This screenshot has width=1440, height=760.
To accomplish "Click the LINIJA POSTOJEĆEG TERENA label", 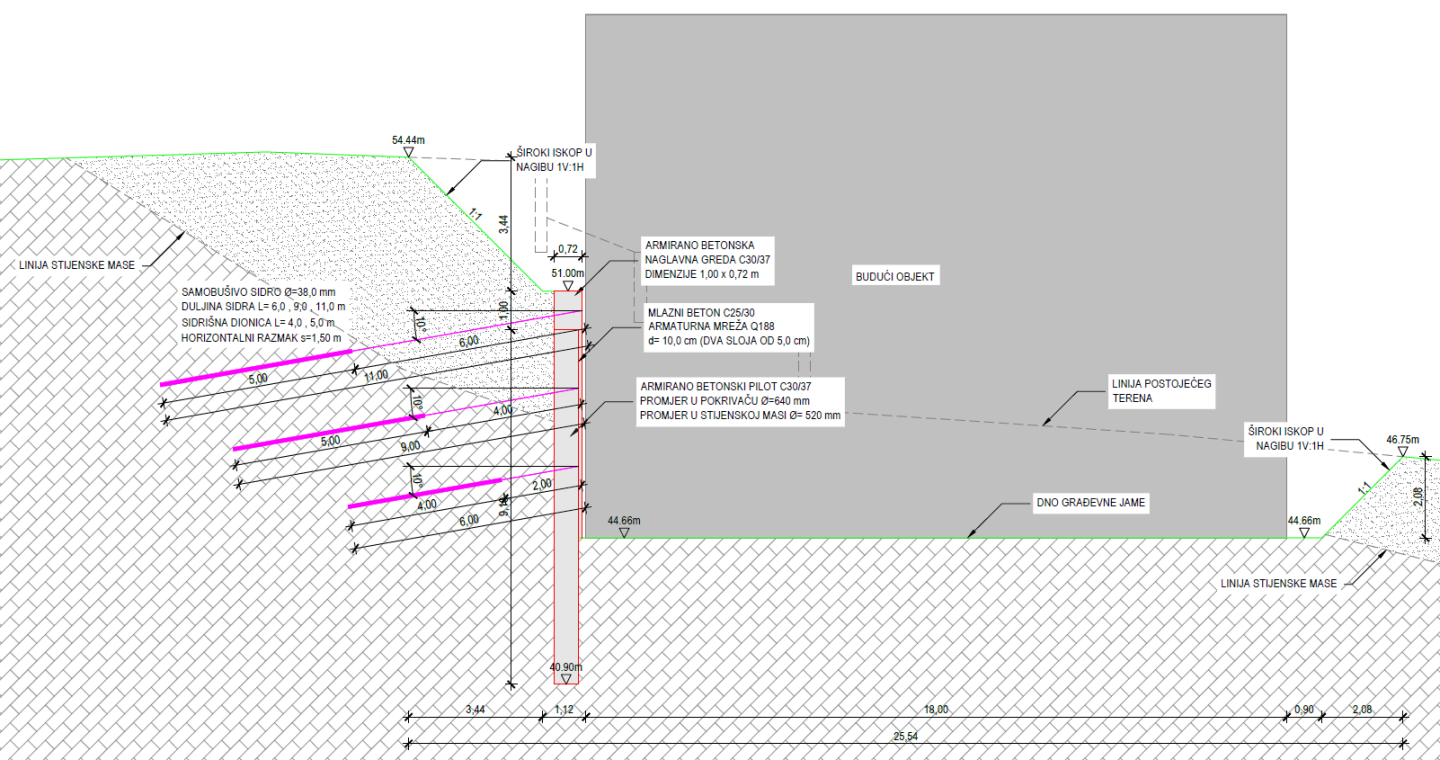I will (x=1163, y=390).
